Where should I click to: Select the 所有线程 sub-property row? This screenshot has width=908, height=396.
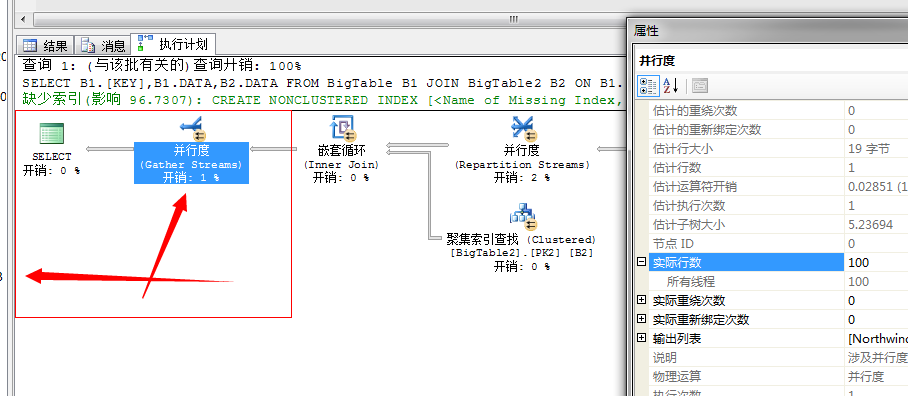778,281
